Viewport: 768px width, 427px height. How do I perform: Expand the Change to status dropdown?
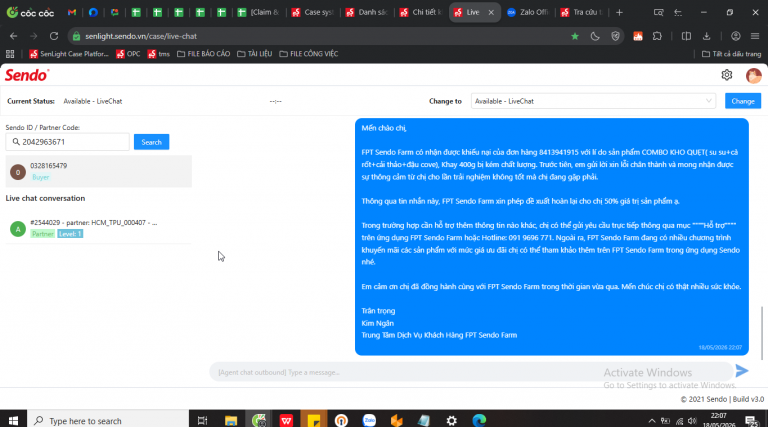point(593,101)
